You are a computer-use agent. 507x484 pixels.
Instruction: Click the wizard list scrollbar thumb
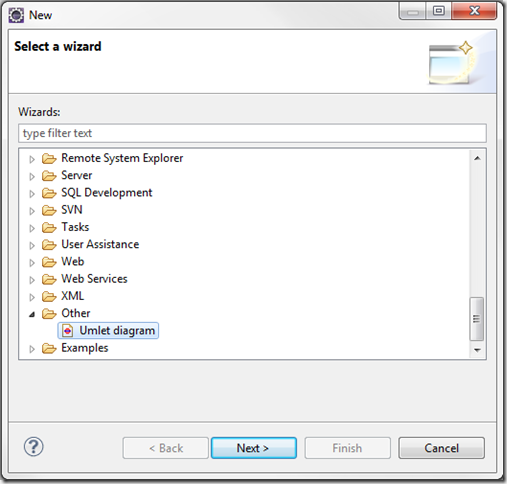coord(477,319)
